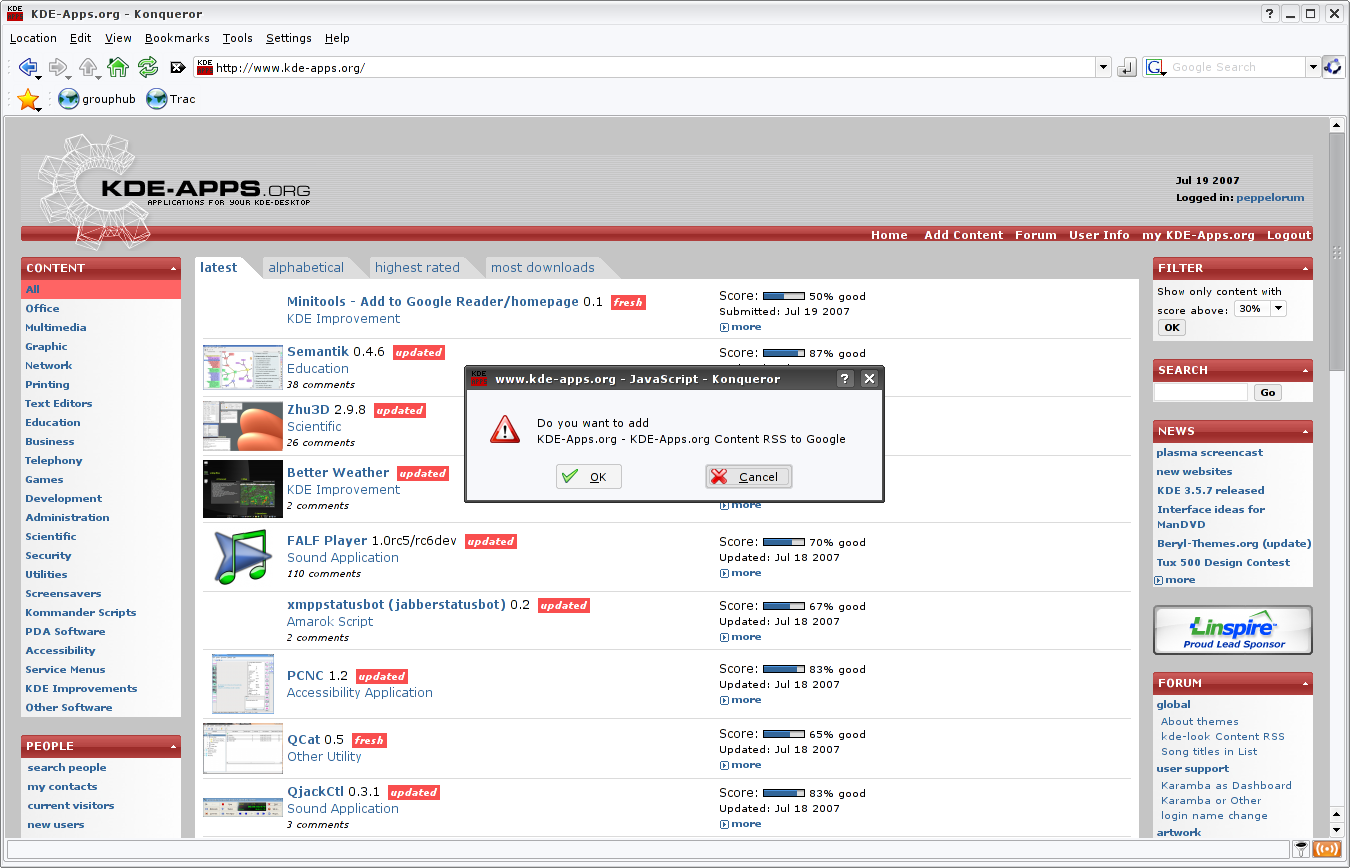Click the grey Forward arrow toolbar icon
The image size is (1350, 868).
[x=57, y=67]
